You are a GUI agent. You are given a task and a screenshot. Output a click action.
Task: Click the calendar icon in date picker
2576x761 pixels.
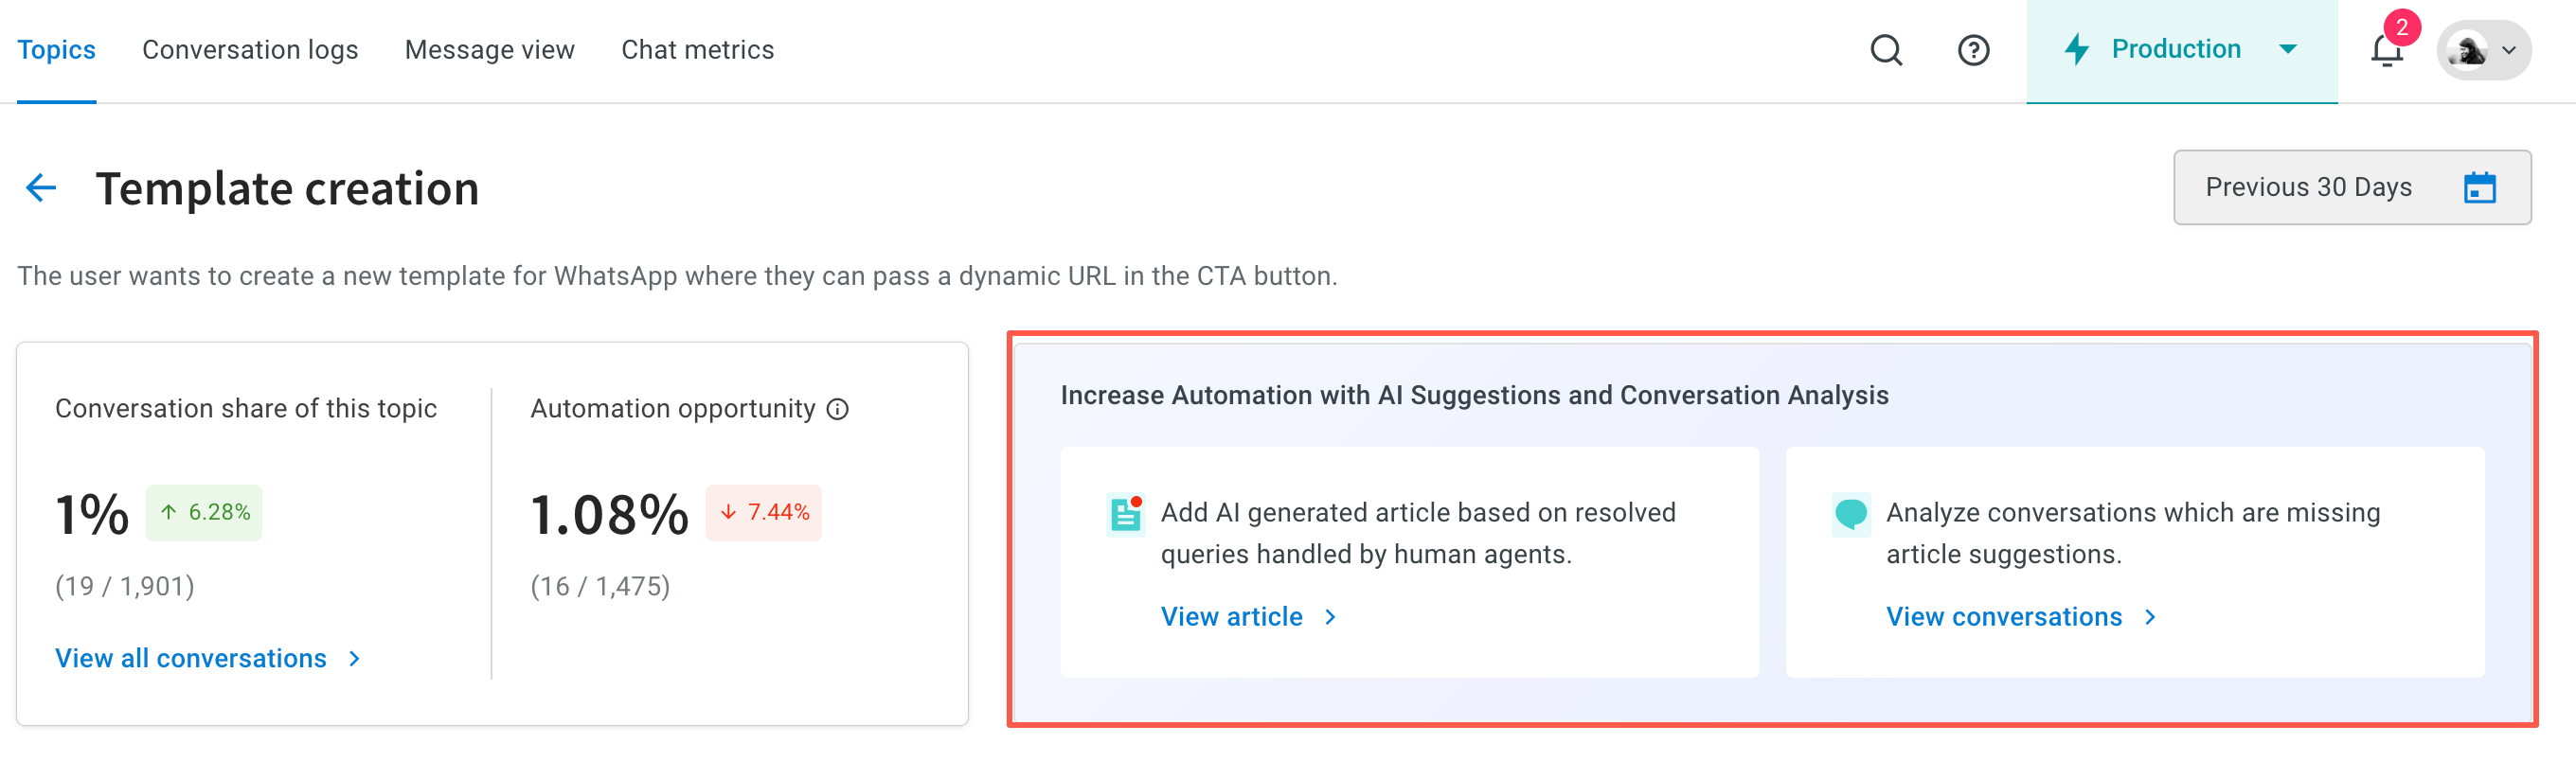pyautogui.click(x=2479, y=188)
